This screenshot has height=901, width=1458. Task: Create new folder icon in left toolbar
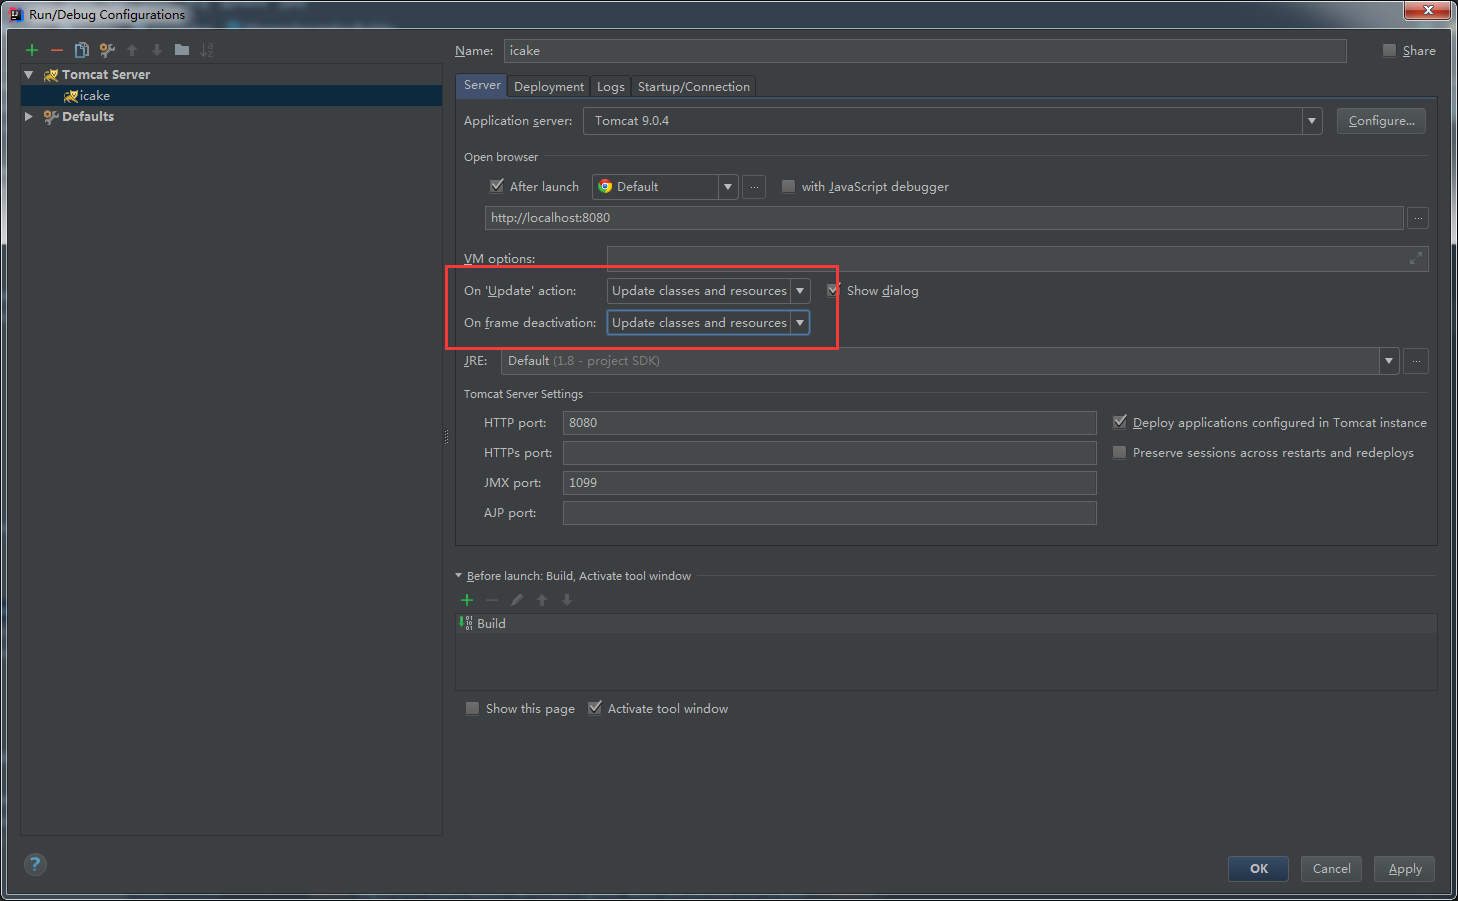[x=182, y=50]
